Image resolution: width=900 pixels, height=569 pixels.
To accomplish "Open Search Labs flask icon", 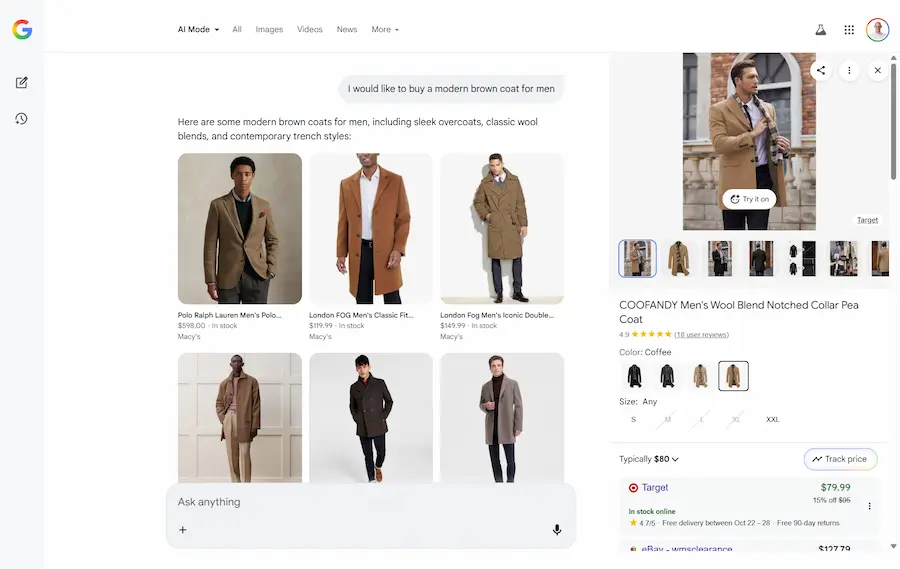I will click(821, 30).
